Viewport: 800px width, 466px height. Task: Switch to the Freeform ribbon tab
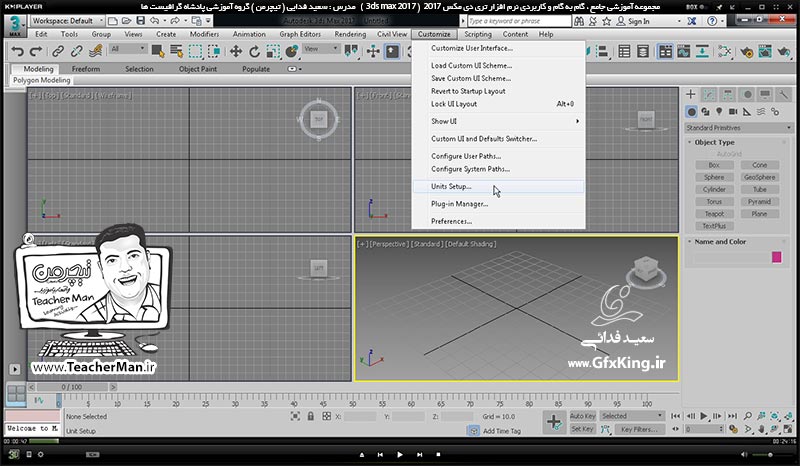click(x=86, y=69)
